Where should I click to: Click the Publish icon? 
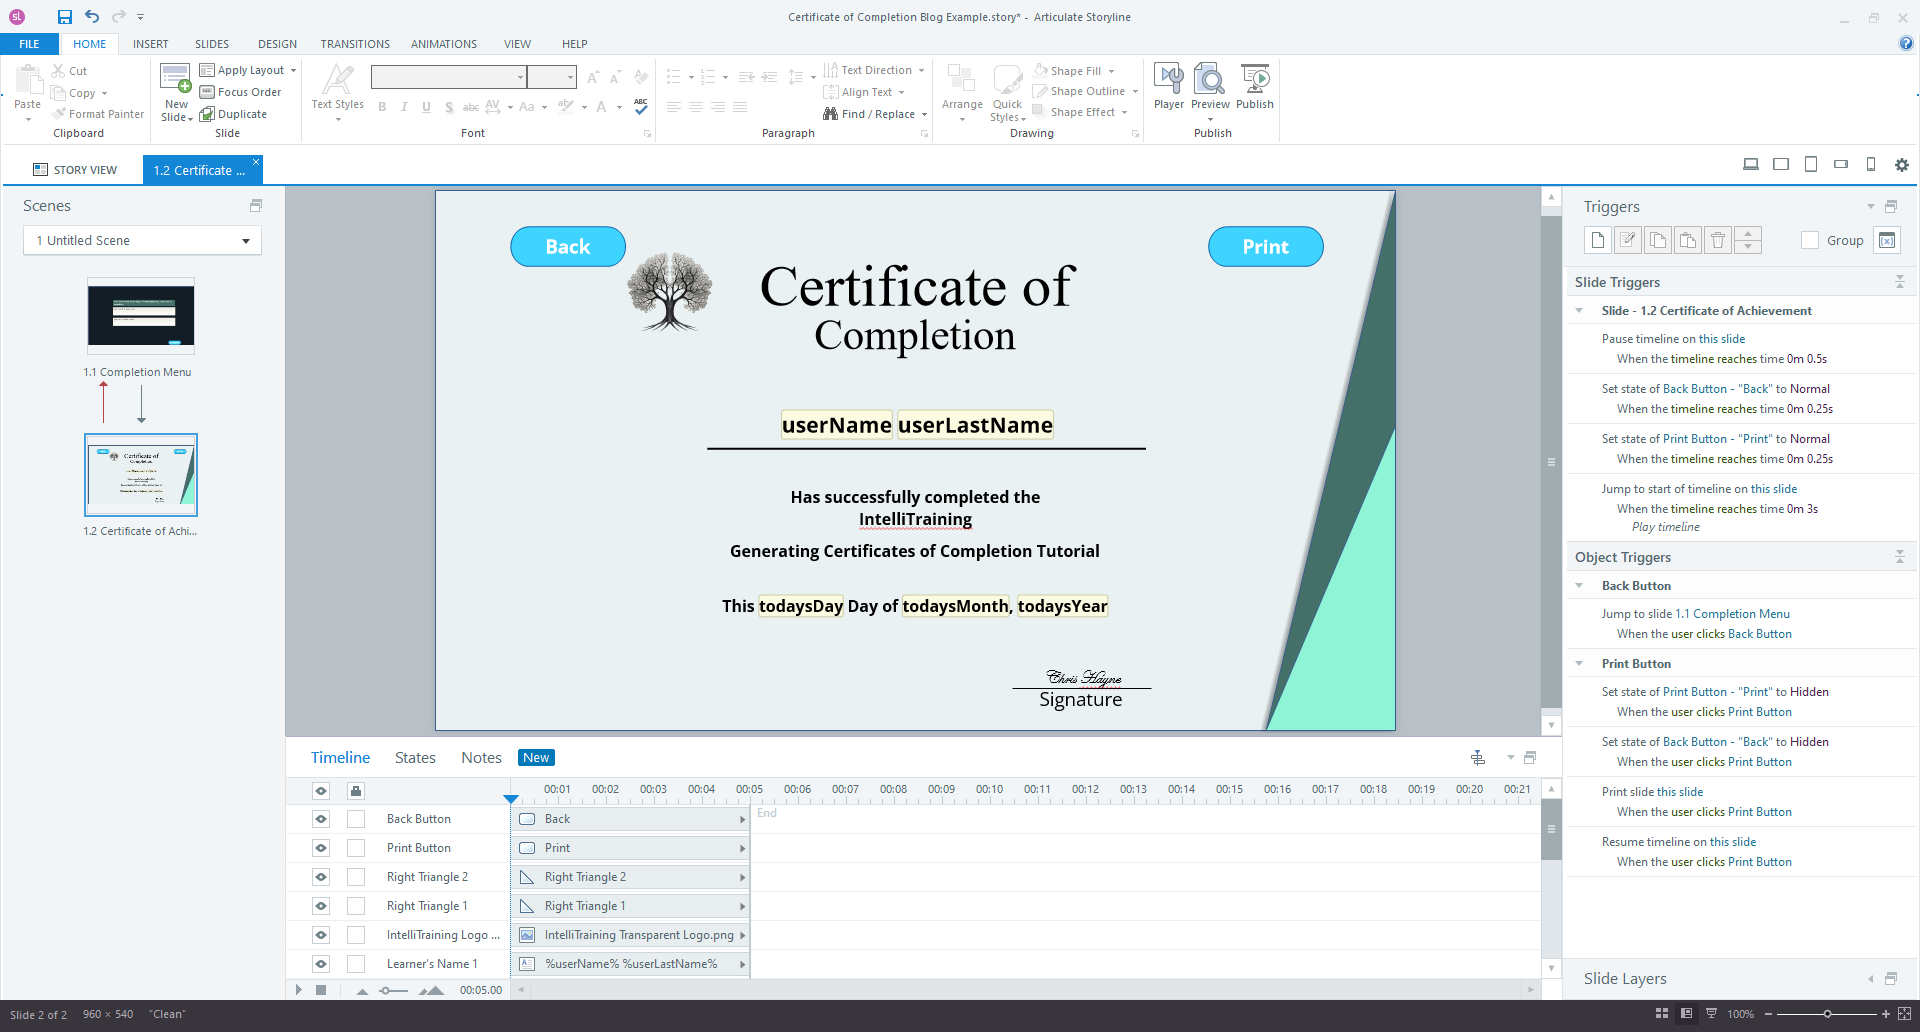click(1254, 80)
